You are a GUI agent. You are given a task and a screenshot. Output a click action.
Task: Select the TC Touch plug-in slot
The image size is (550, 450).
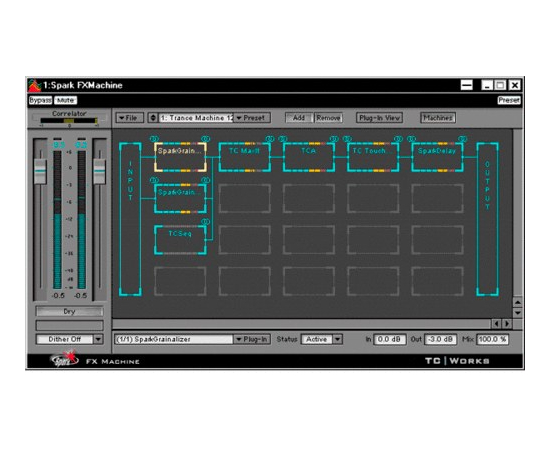pos(373,157)
